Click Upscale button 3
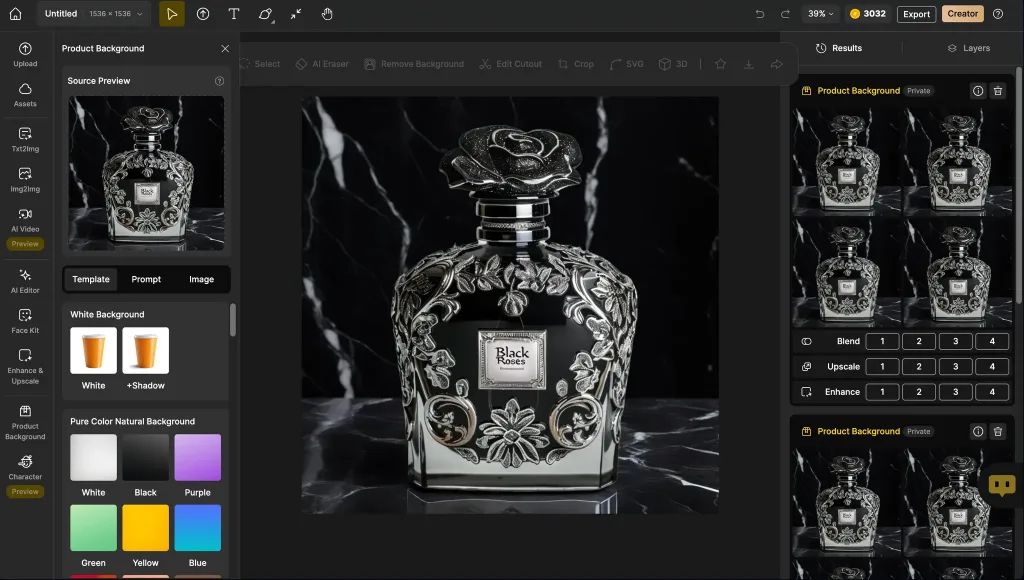 pos(955,366)
